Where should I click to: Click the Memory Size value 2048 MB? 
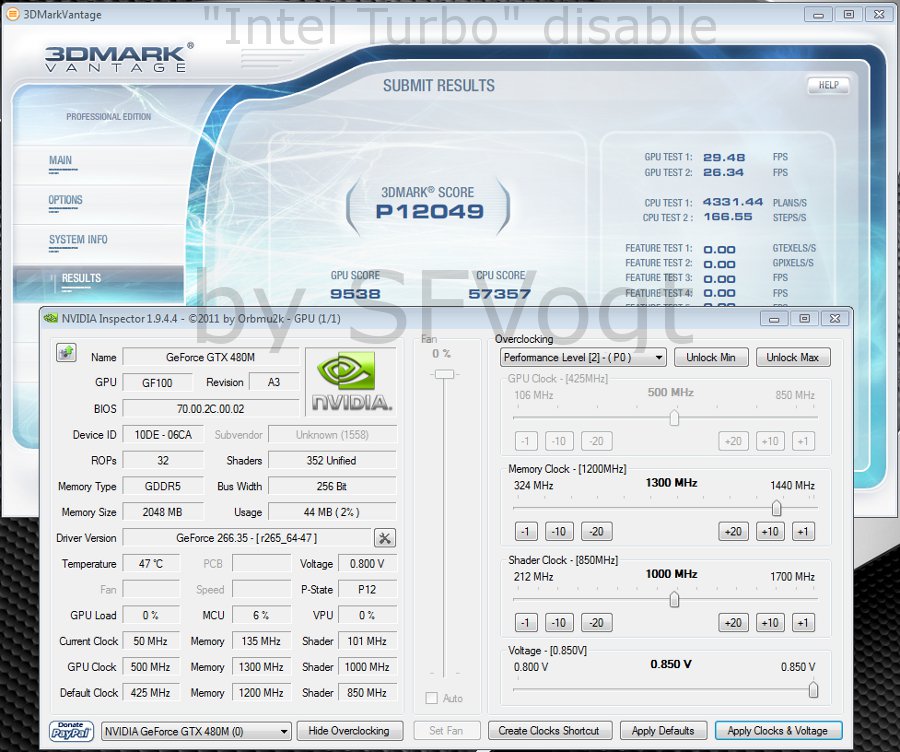[163, 512]
